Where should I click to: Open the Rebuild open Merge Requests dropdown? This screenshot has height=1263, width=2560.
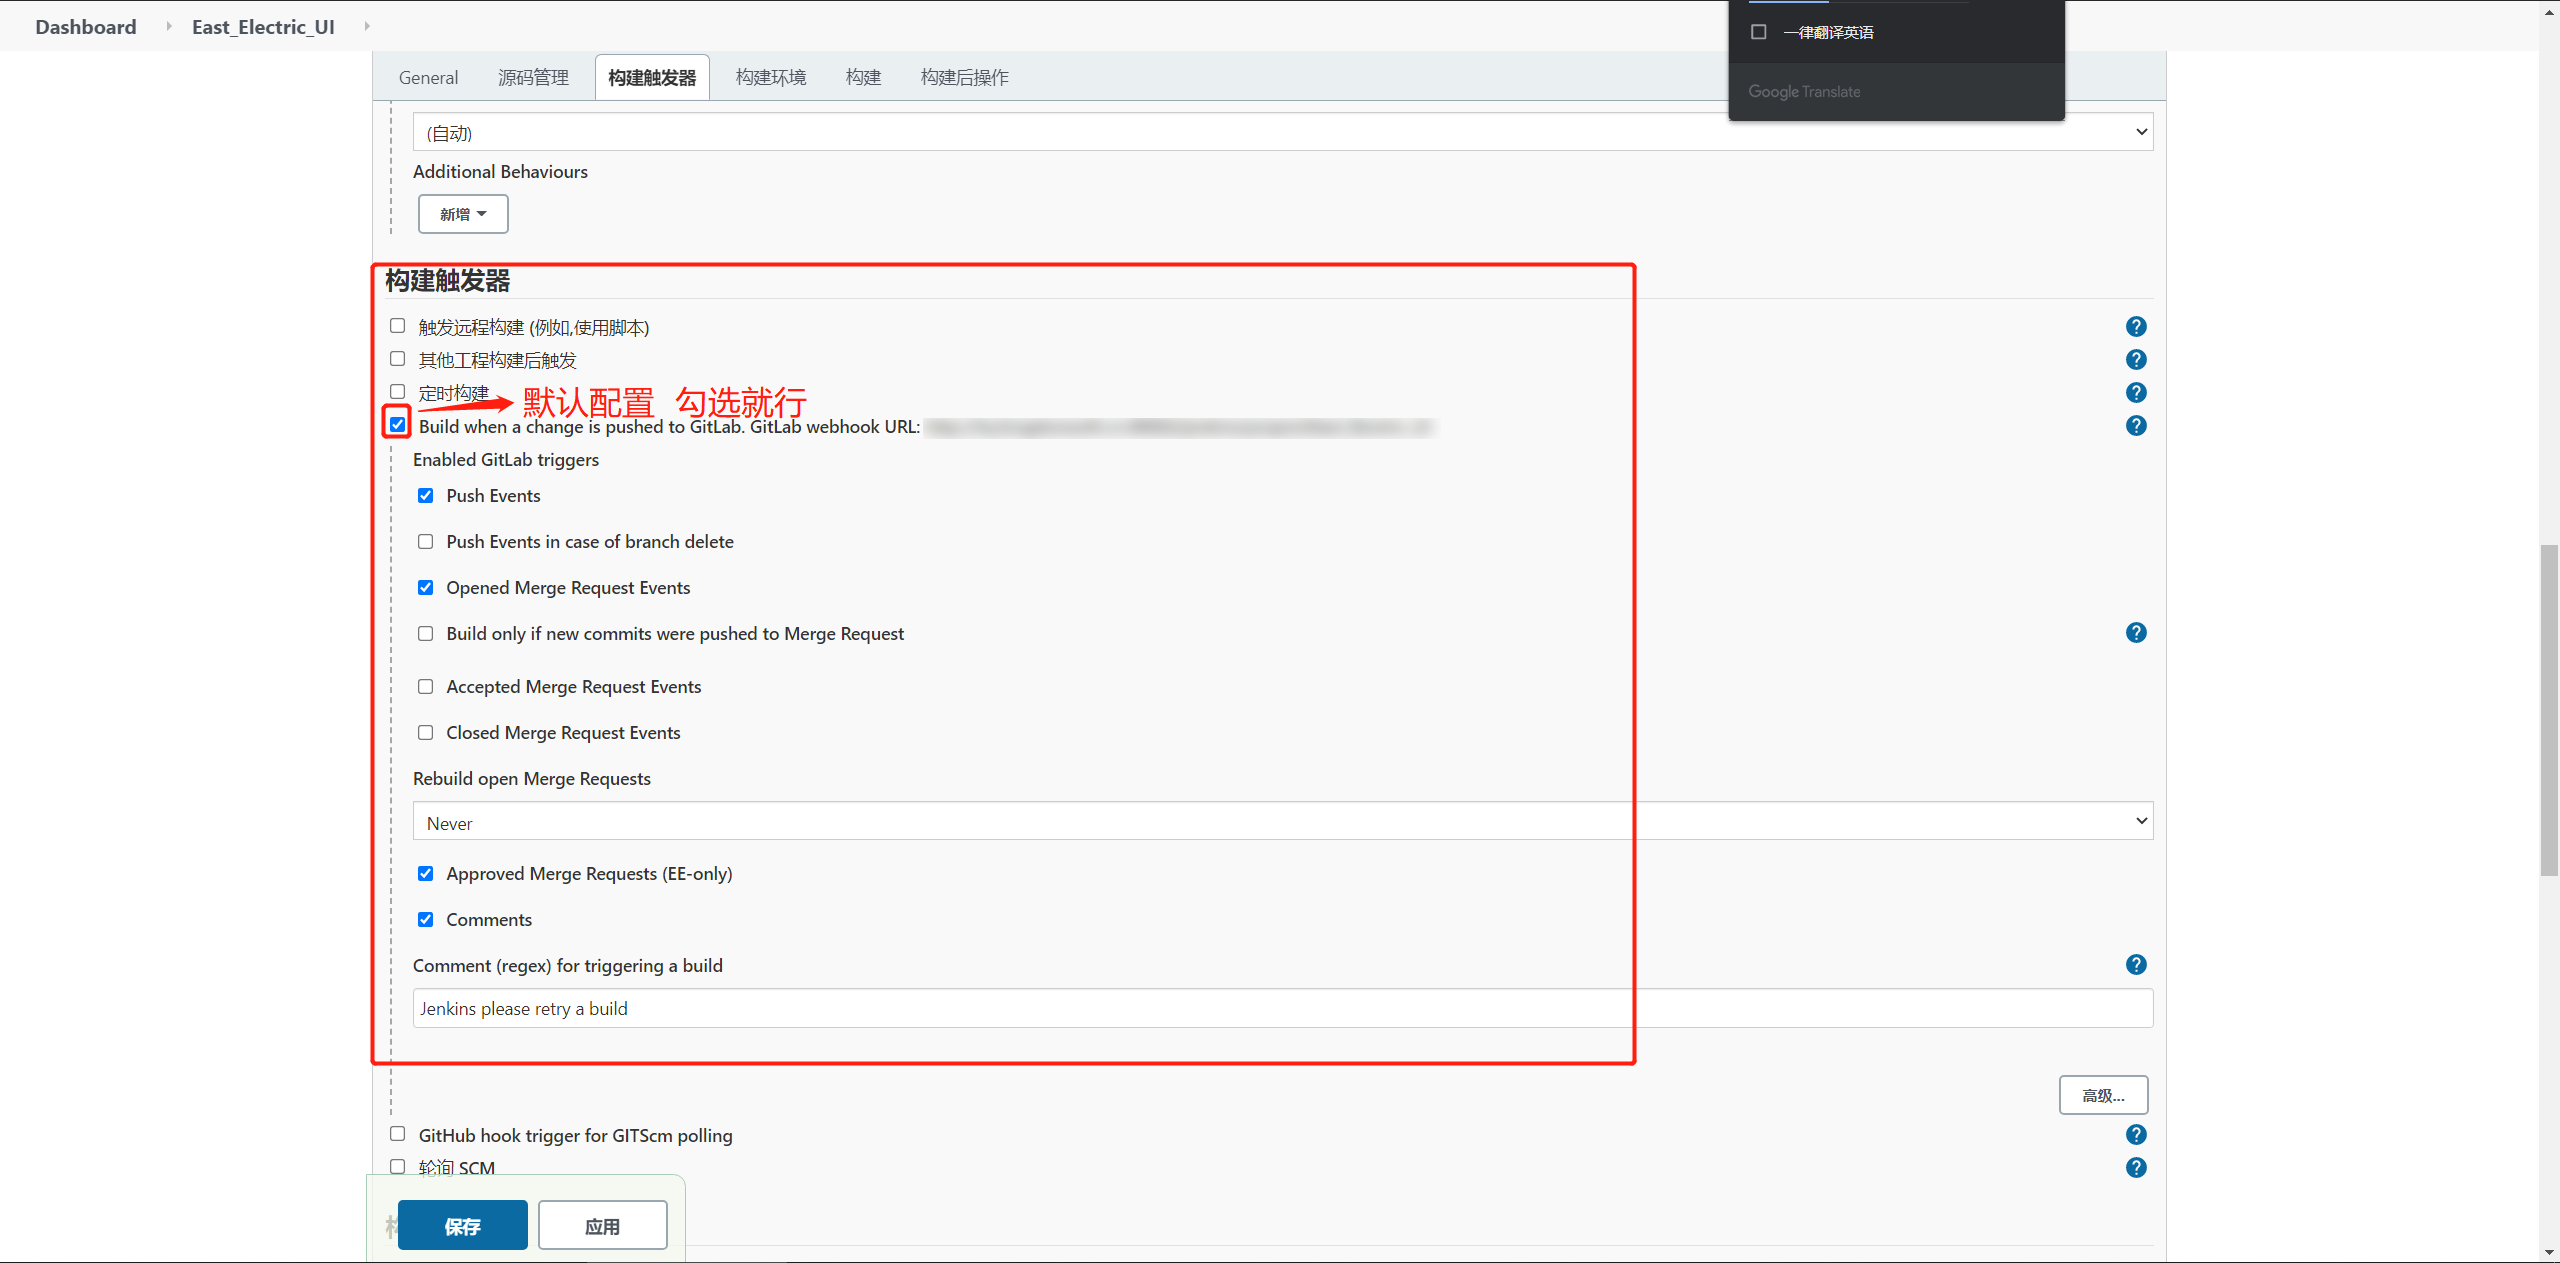point(1282,822)
